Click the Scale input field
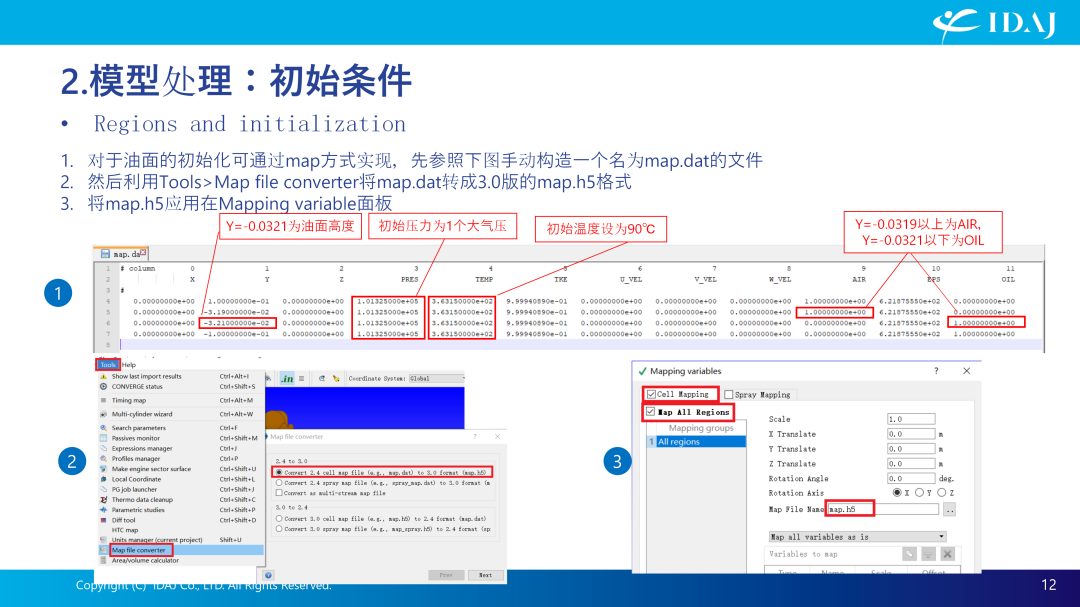The width and height of the screenshot is (1080, 607). click(x=911, y=419)
